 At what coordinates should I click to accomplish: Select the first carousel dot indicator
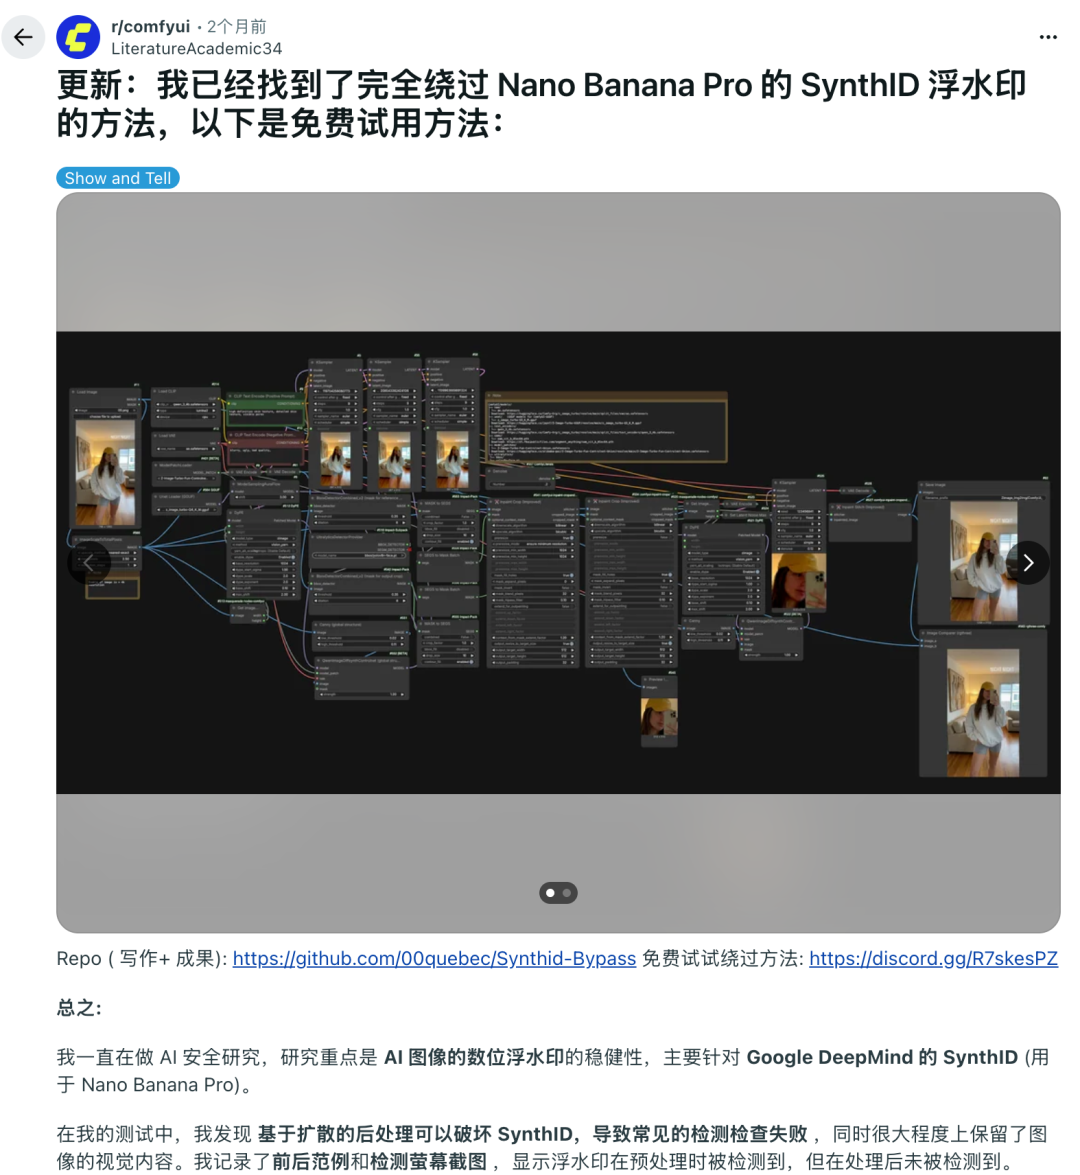coord(550,893)
